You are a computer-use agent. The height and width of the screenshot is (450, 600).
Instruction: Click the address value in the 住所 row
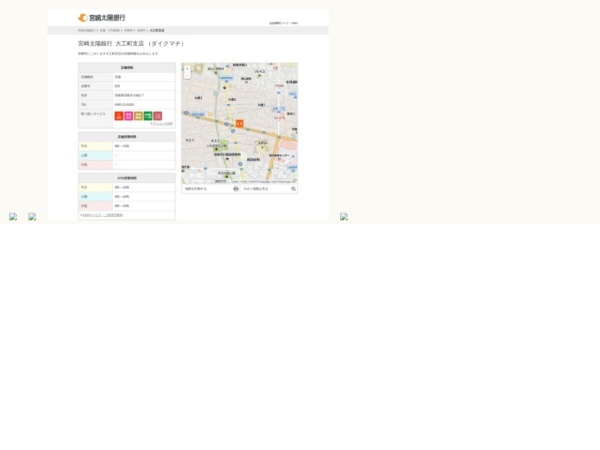click(x=129, y=95)
